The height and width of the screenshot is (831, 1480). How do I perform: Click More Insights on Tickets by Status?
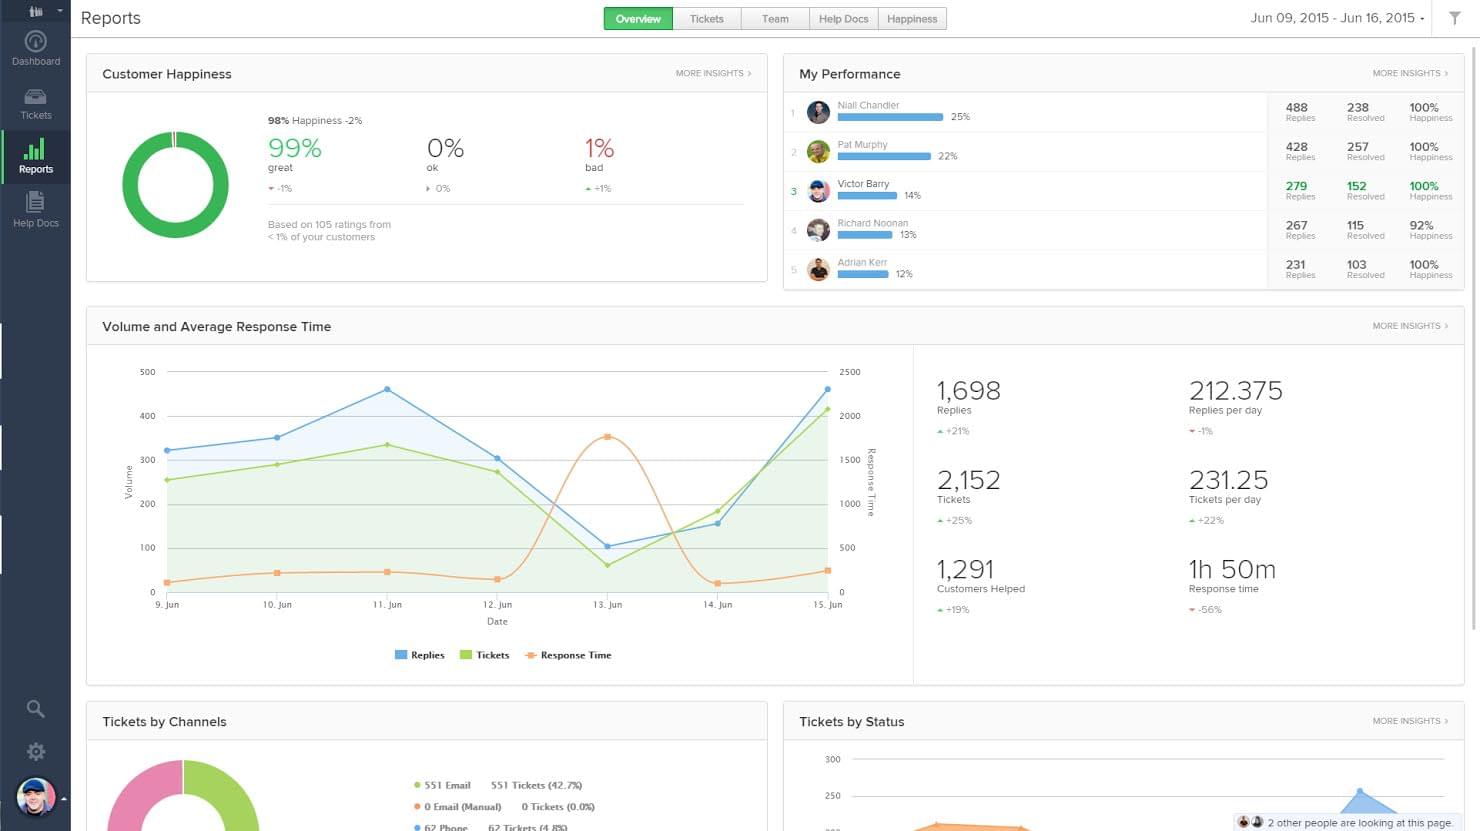tap(1410, 720)
